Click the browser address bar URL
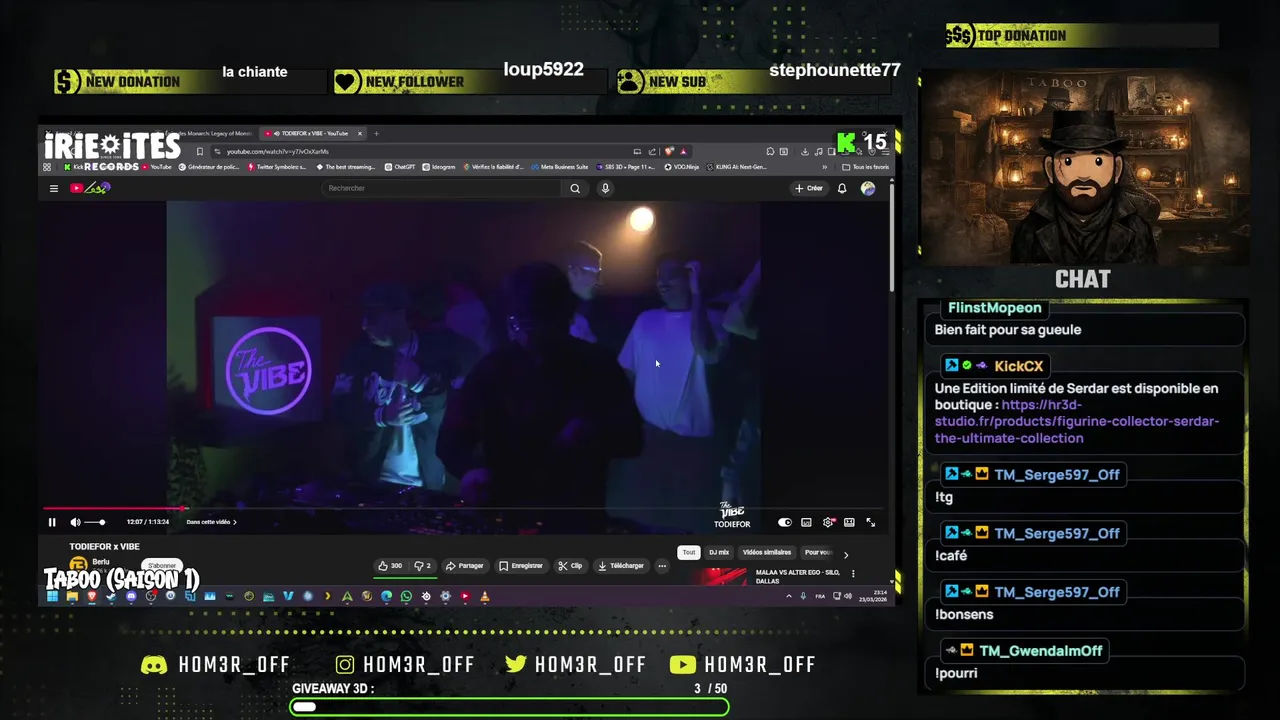Viewport: 1280px width, 720px height. coord(277,151)
